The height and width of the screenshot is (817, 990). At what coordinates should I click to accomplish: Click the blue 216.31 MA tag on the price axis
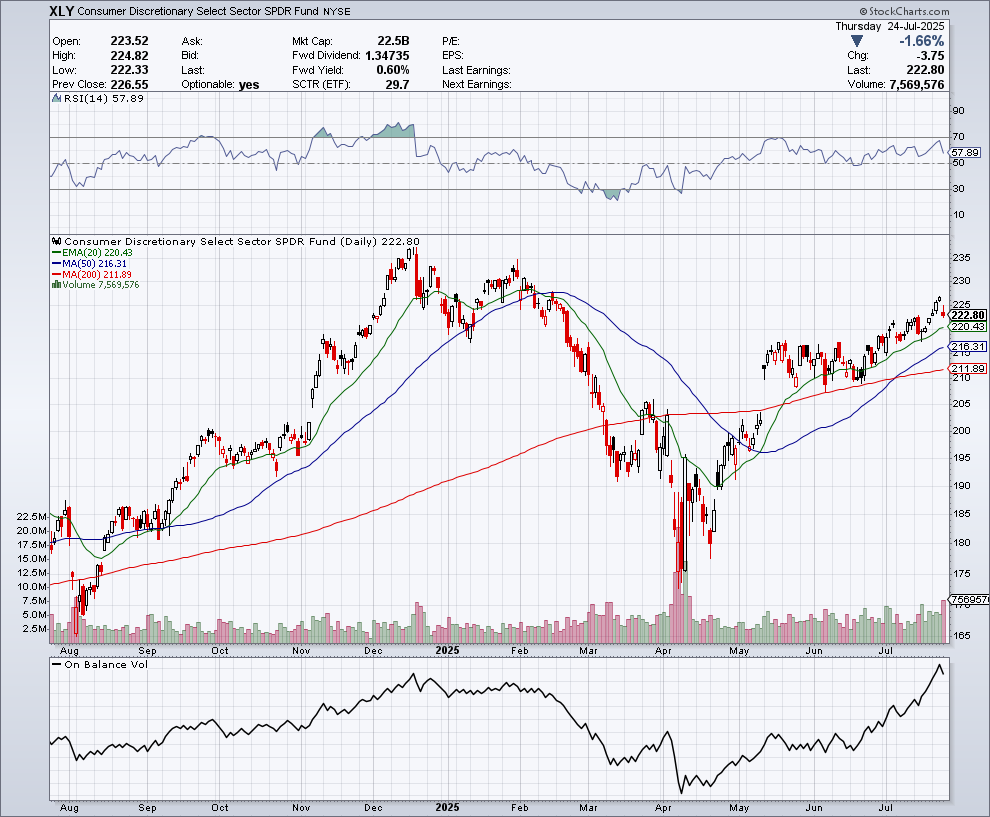pyautogui.click(x=968, y=347)
